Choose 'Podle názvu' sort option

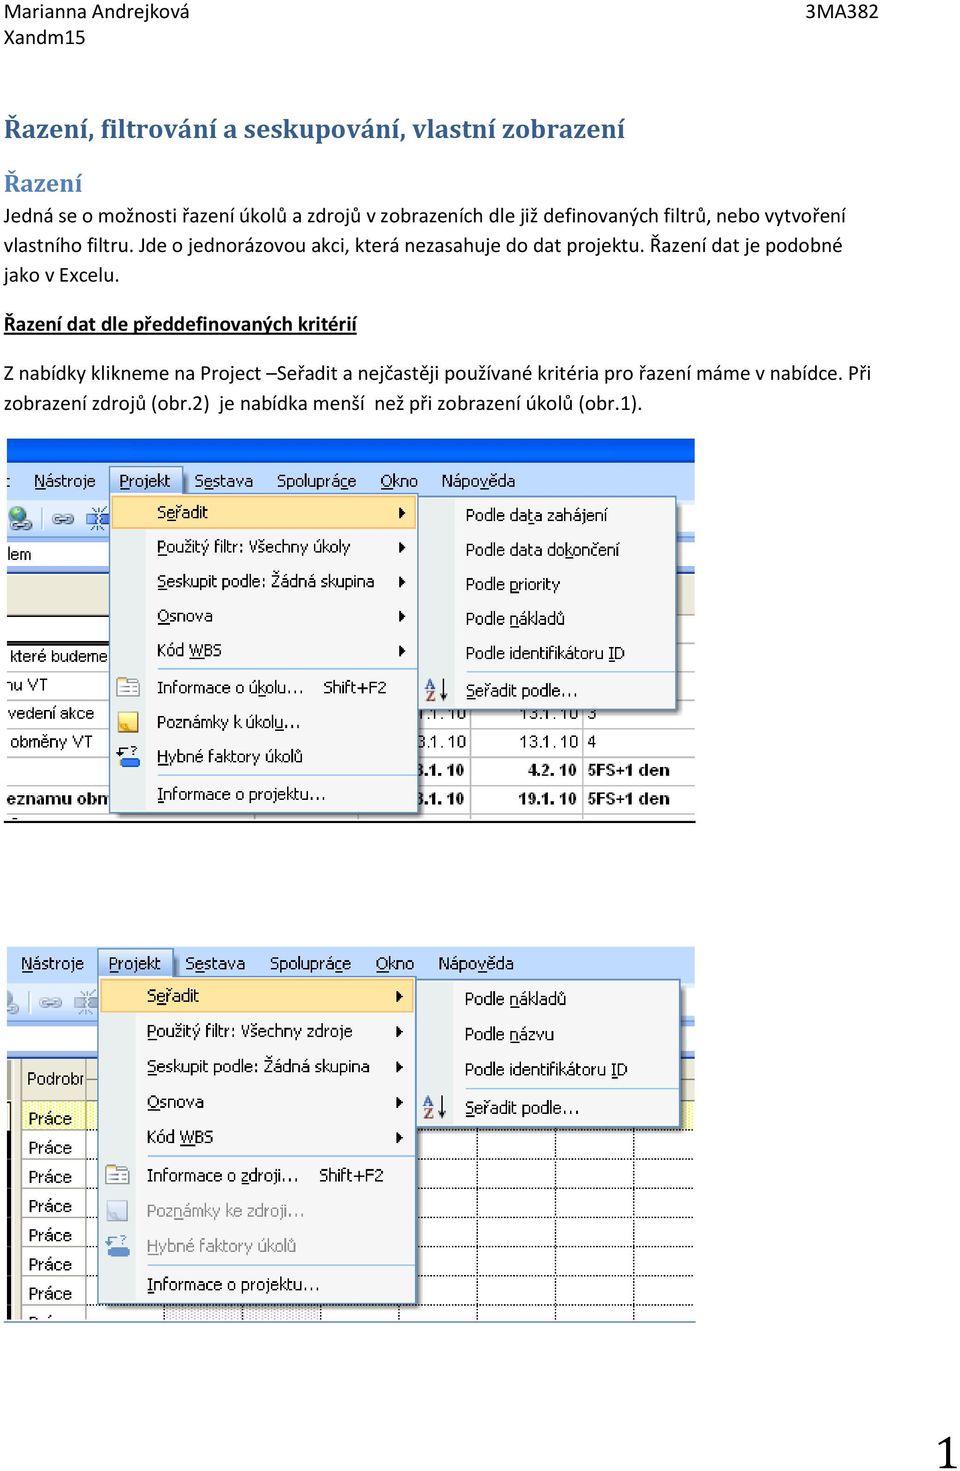tap(509, 1034)
